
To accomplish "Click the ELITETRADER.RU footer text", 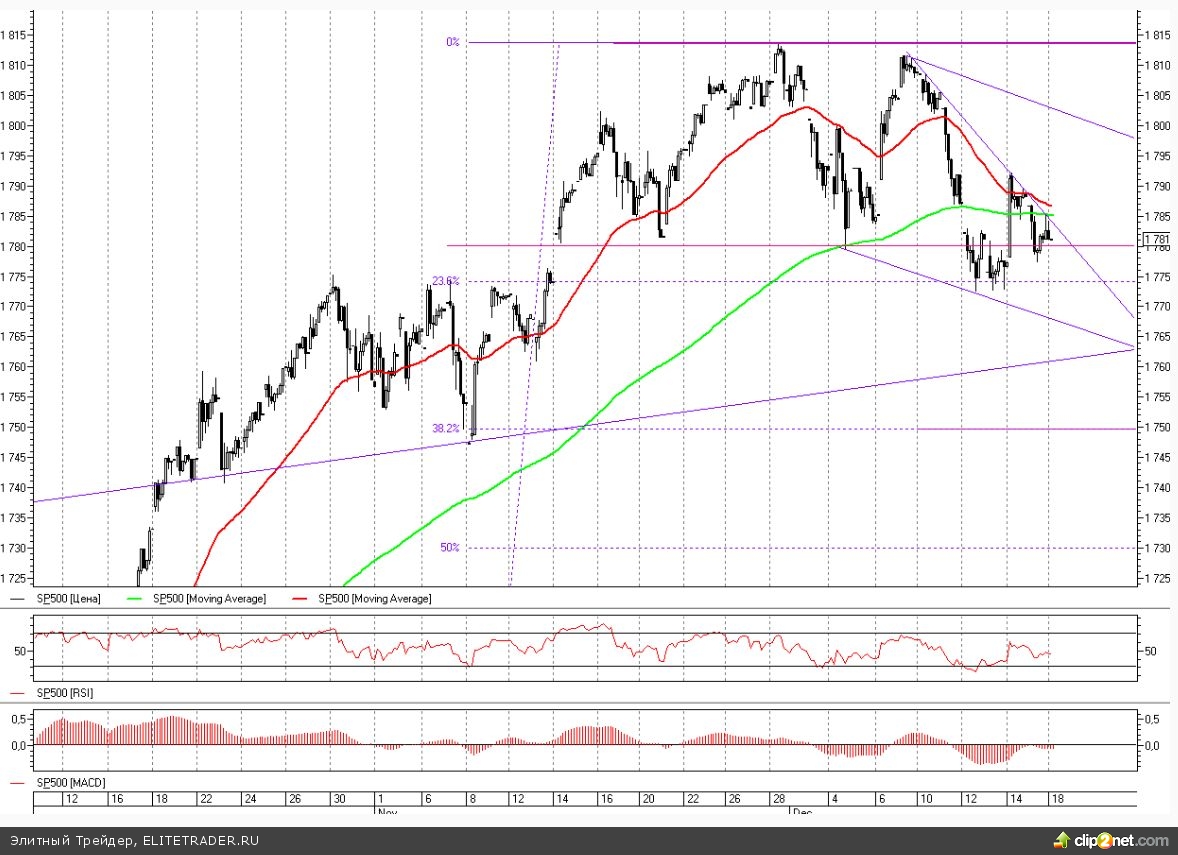I will pos(201,840).
